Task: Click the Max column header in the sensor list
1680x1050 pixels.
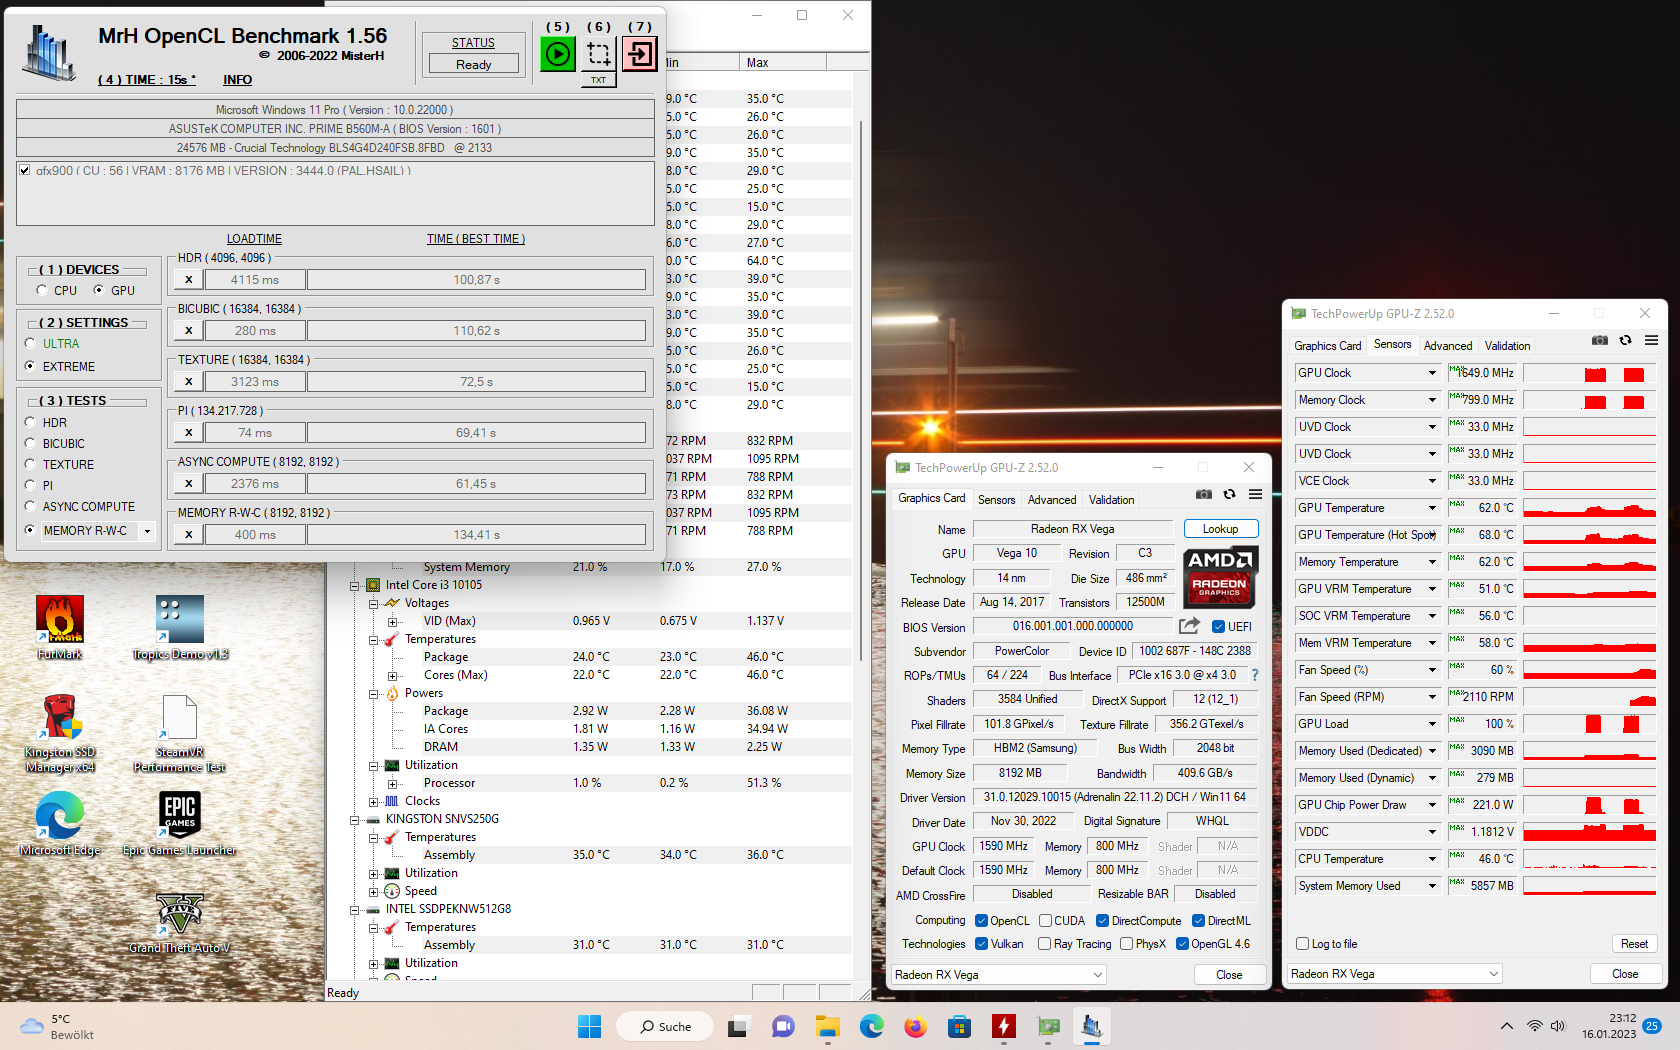Action: pos(784,62)
